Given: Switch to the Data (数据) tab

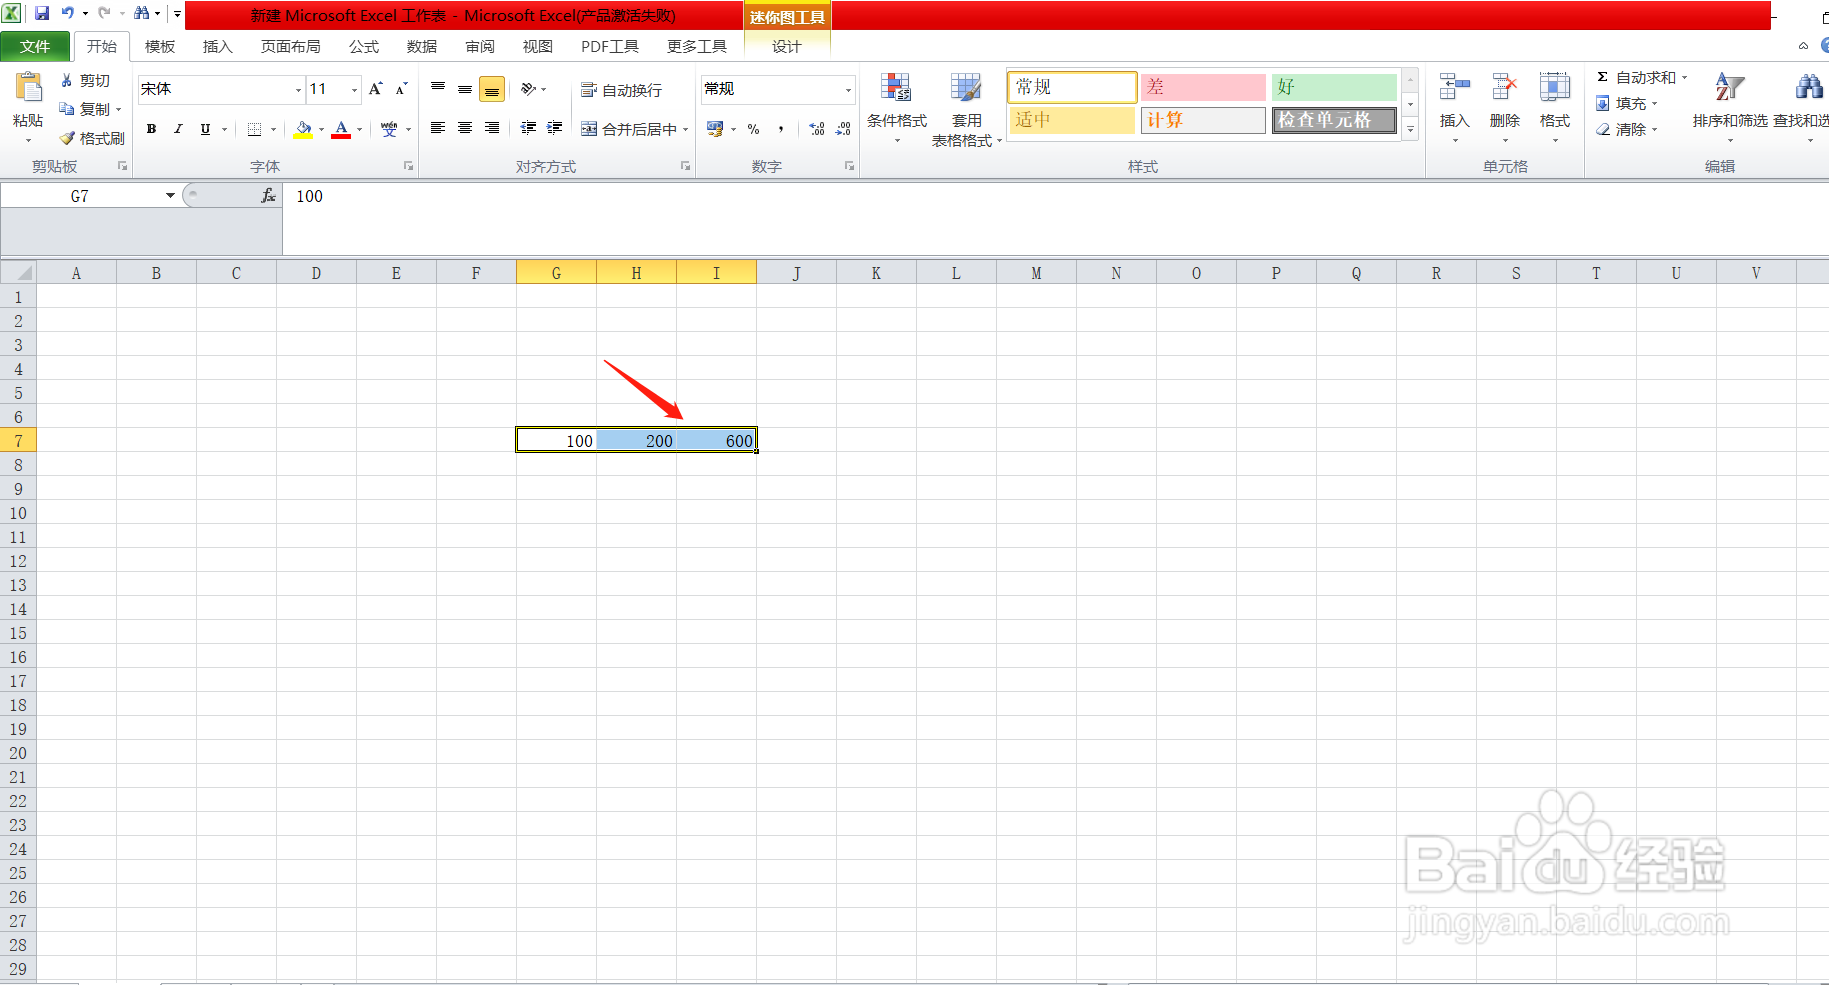Looking at the screenshot, I should point(421,47).
